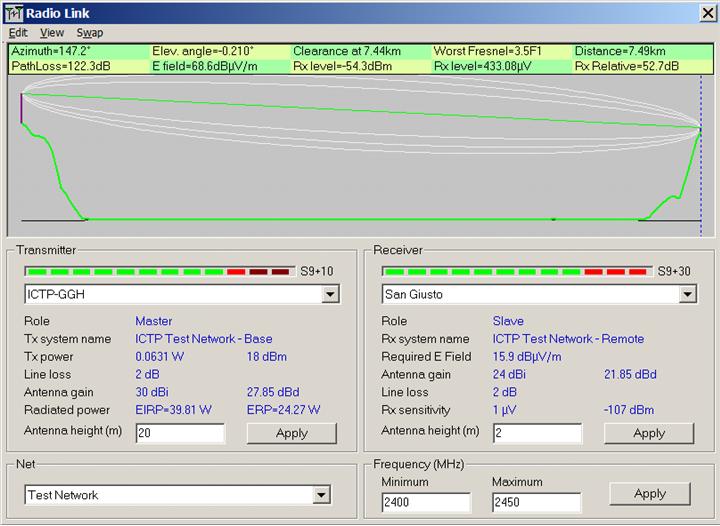This screenshot has width=720, height=526.
Task: Click the Rx sensitivity value 1 µV
Action: (x=505, y=410)
